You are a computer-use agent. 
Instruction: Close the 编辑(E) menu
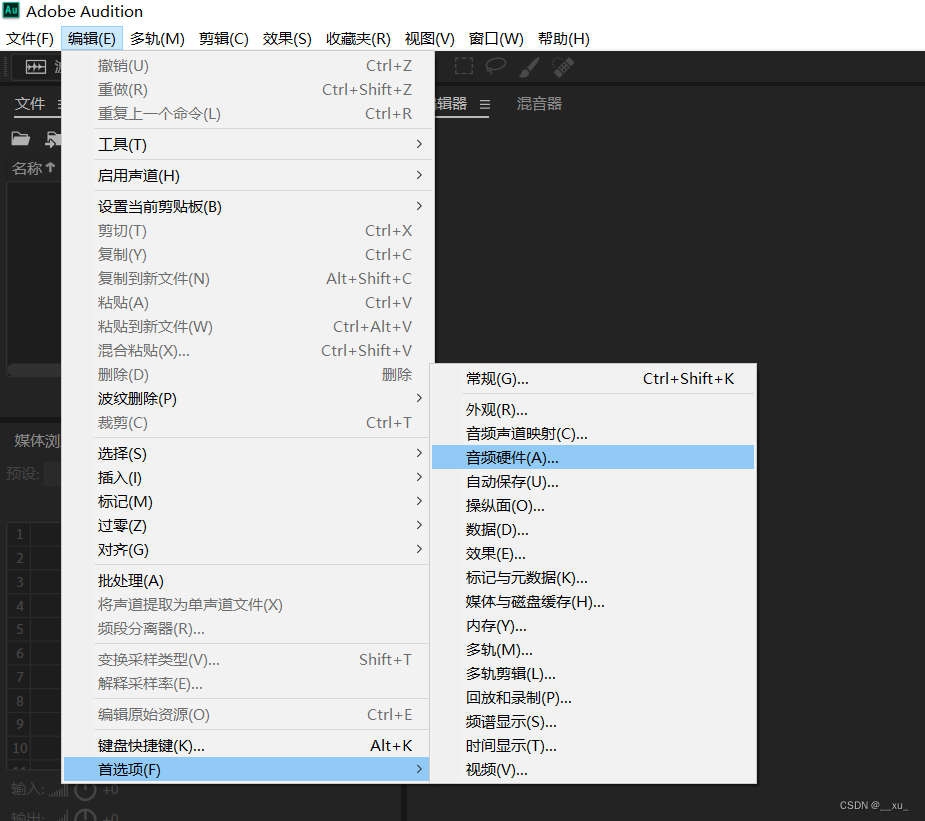[91, 39]
